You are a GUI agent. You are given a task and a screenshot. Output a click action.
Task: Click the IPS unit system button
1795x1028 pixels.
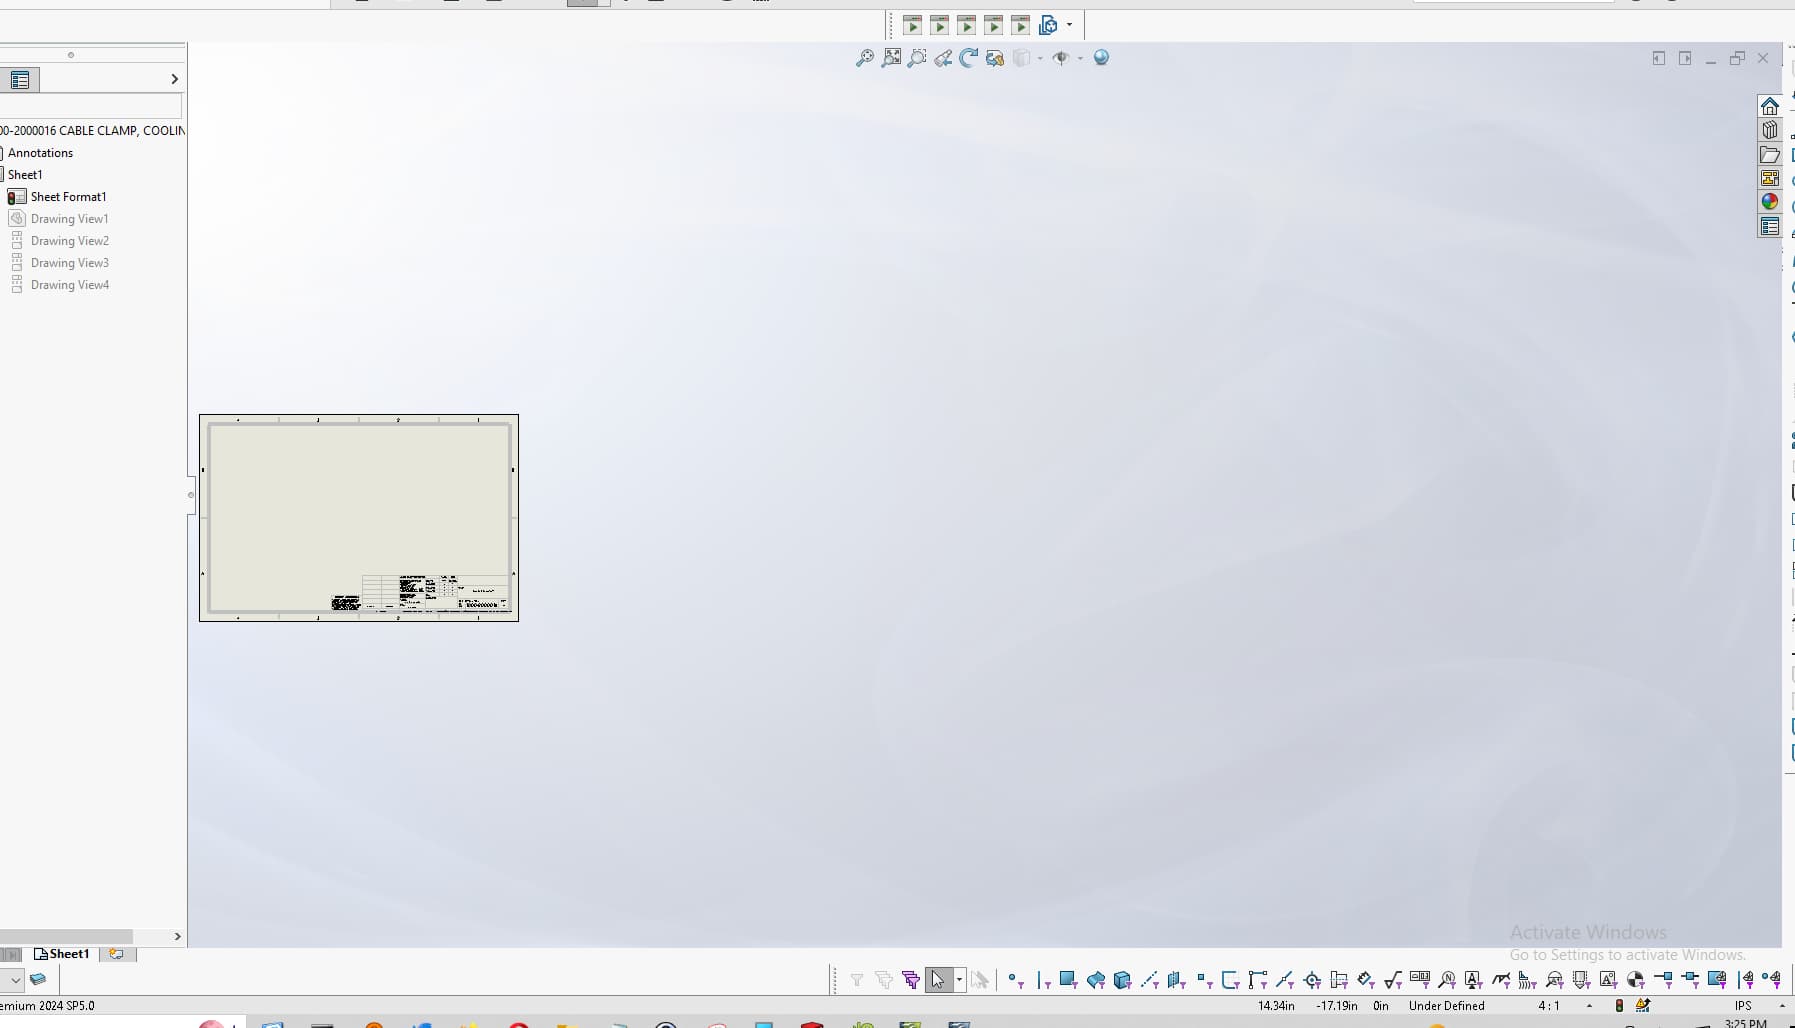point(1743,1006)
